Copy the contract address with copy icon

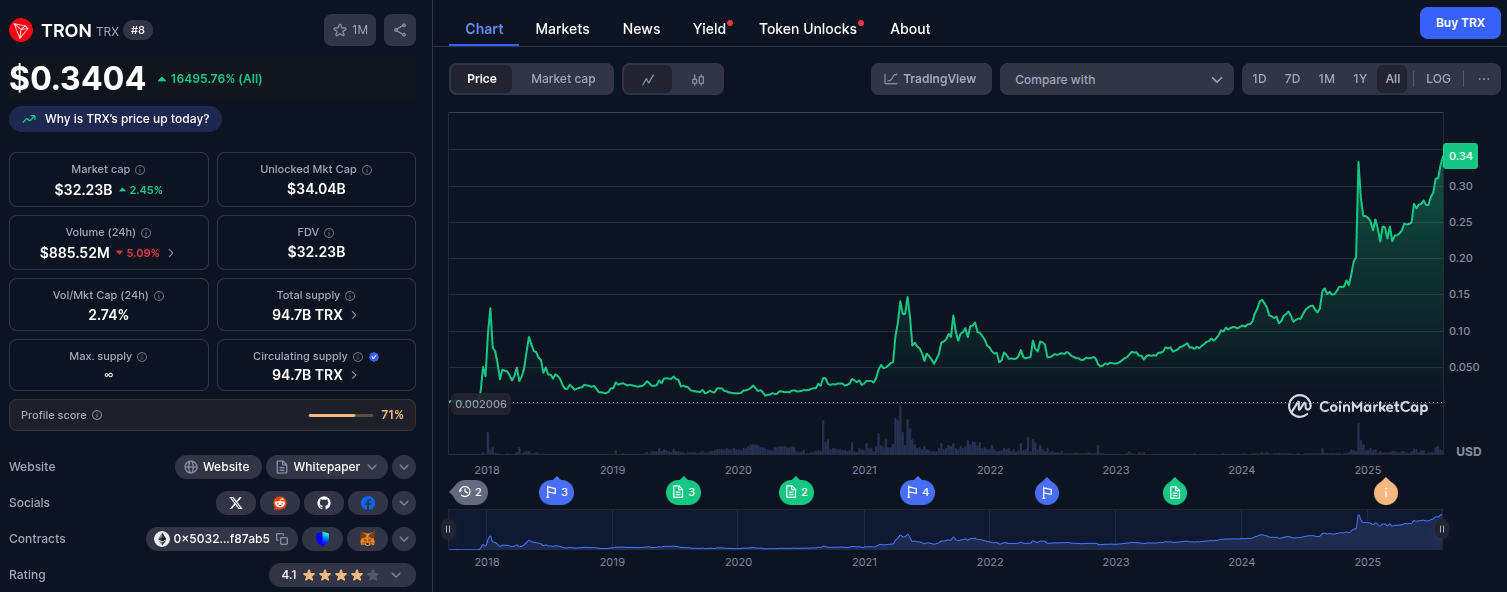click(x=282, y=540)
